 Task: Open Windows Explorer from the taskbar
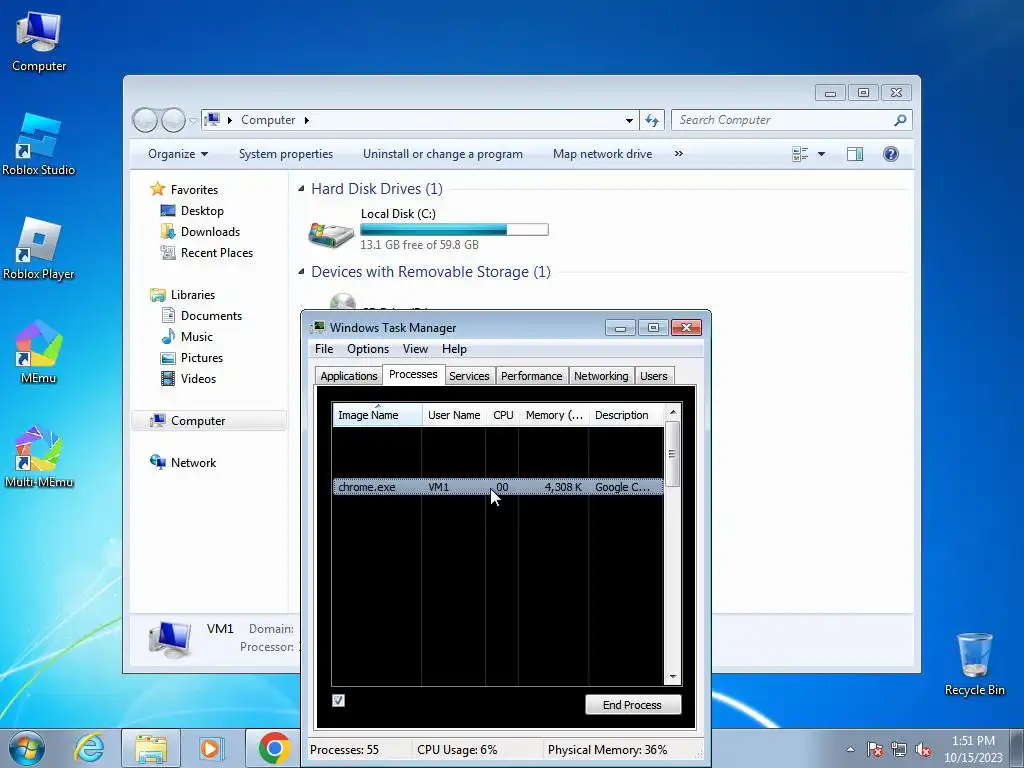coord(151,748)
